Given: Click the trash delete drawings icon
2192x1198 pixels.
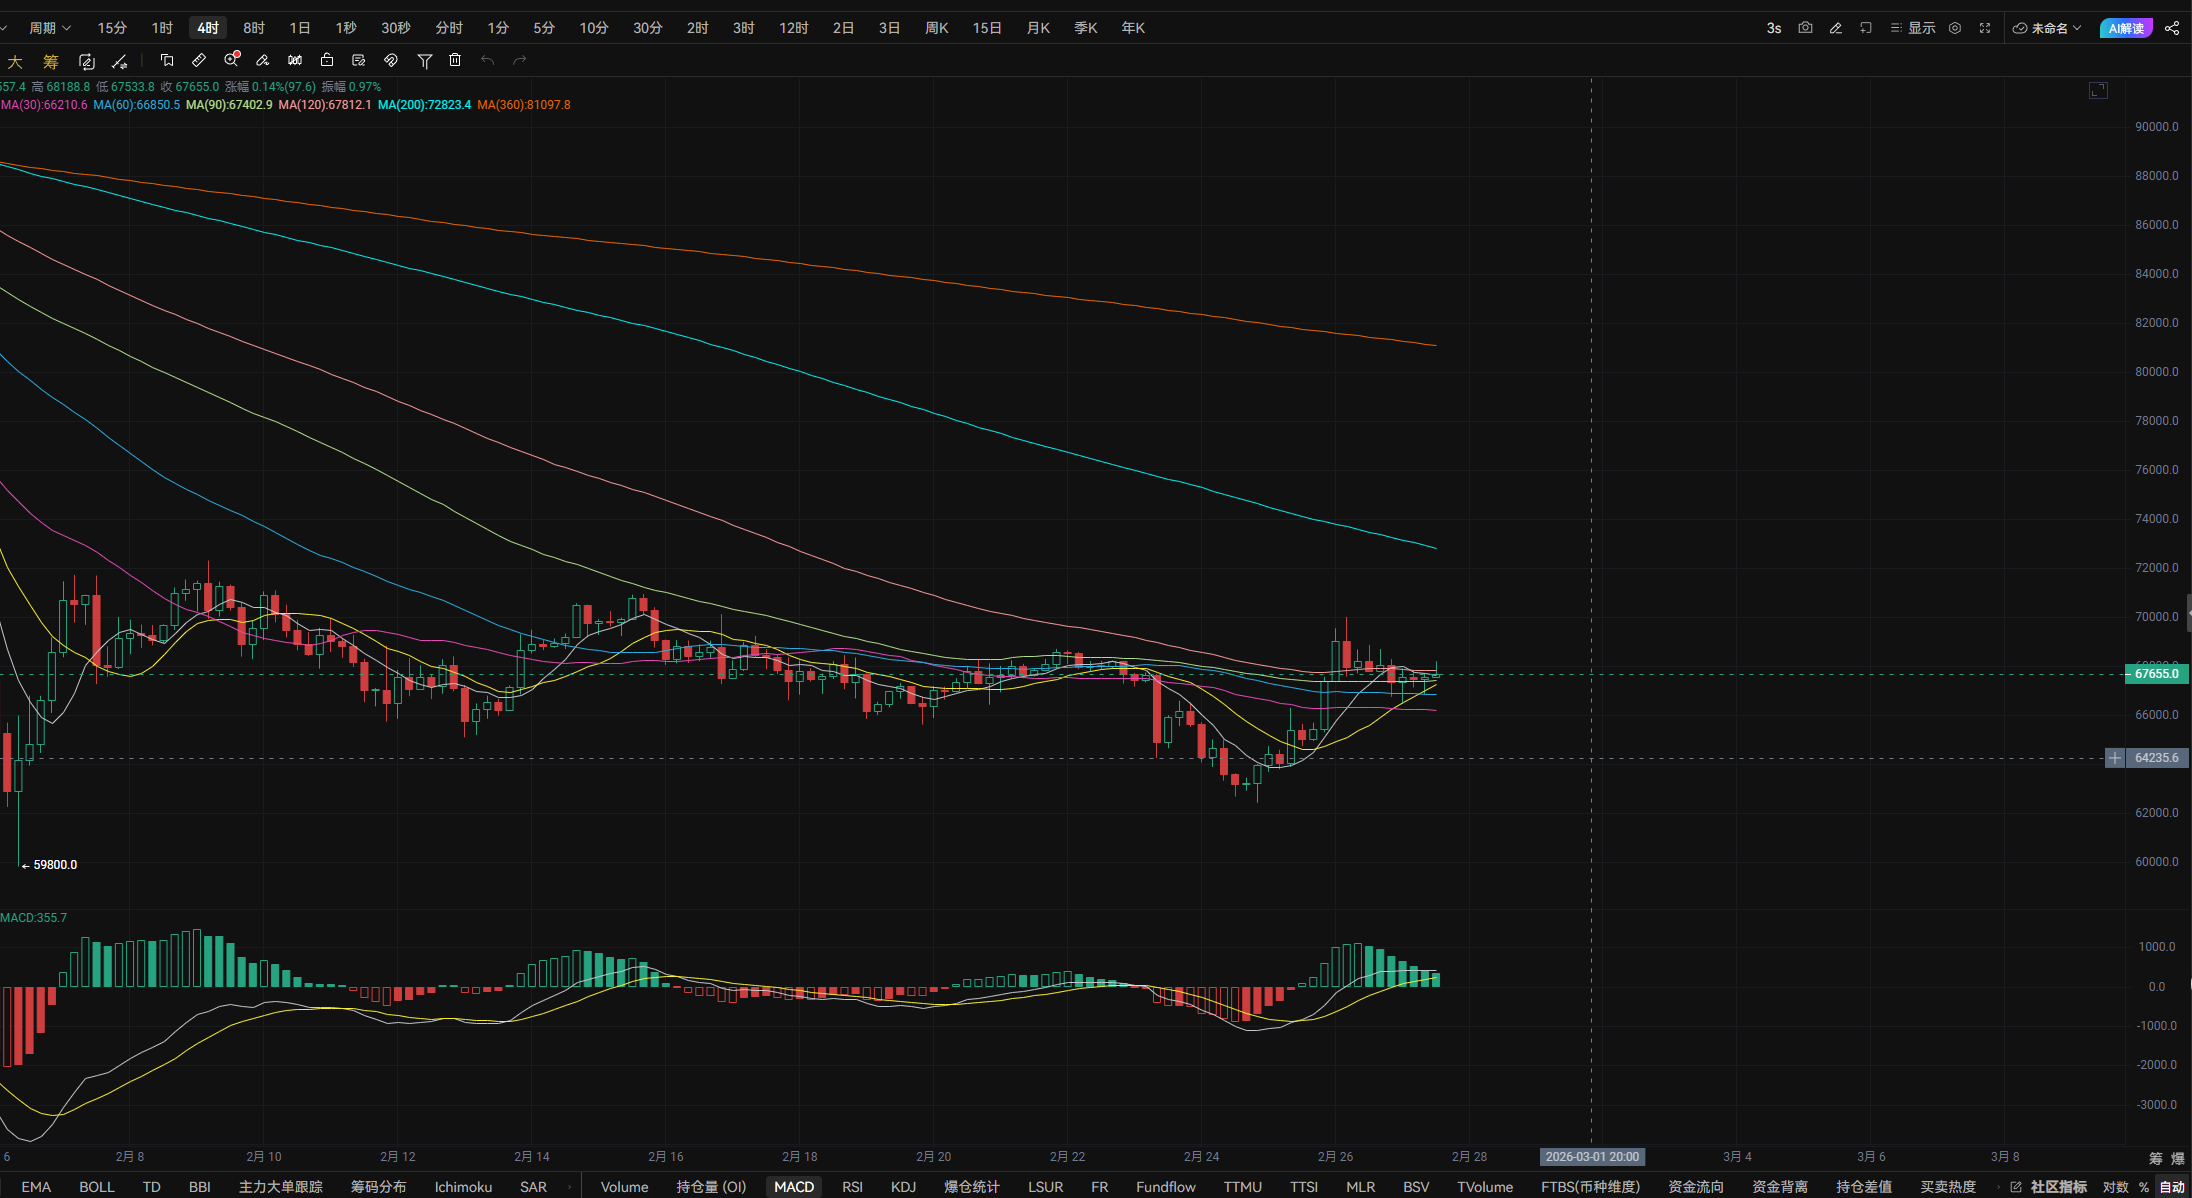Looking at the screenshot, I should tap(455, 61).
